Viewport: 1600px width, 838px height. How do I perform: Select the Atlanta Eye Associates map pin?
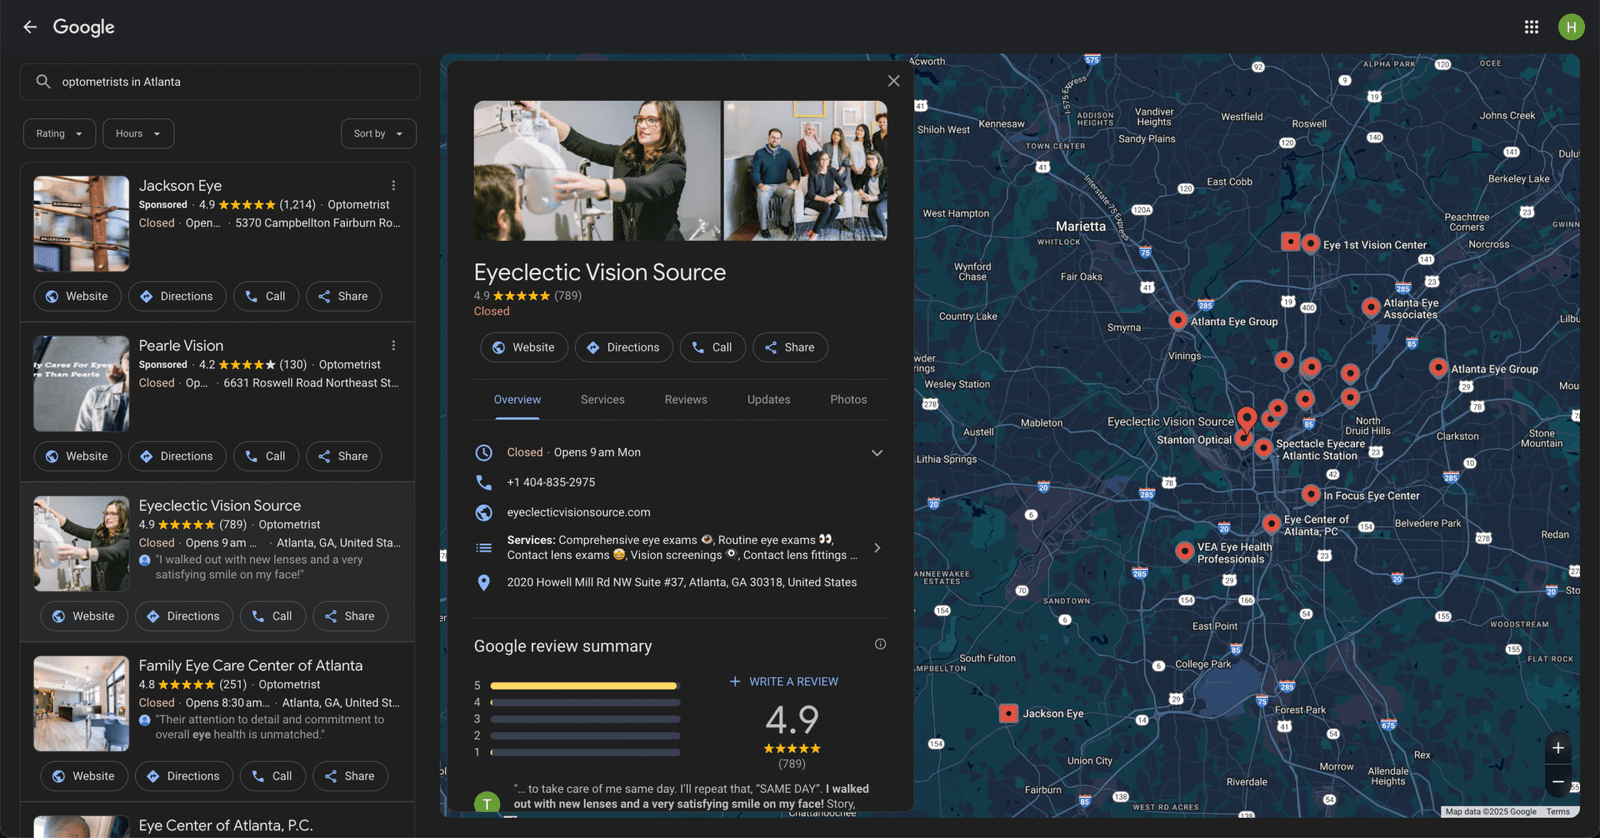click(1371, 307)
